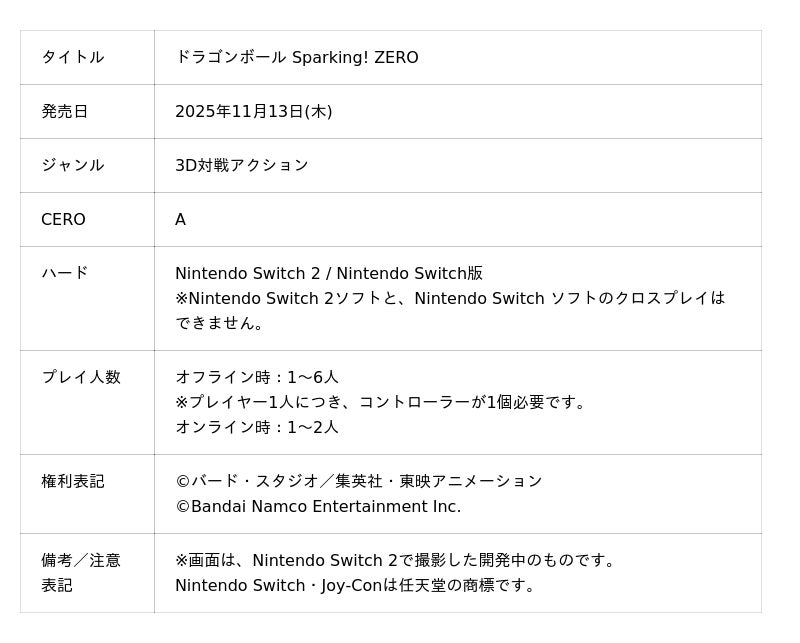800x643 pixels.
Task: Click the タイトル label cell
Action: 73,58
